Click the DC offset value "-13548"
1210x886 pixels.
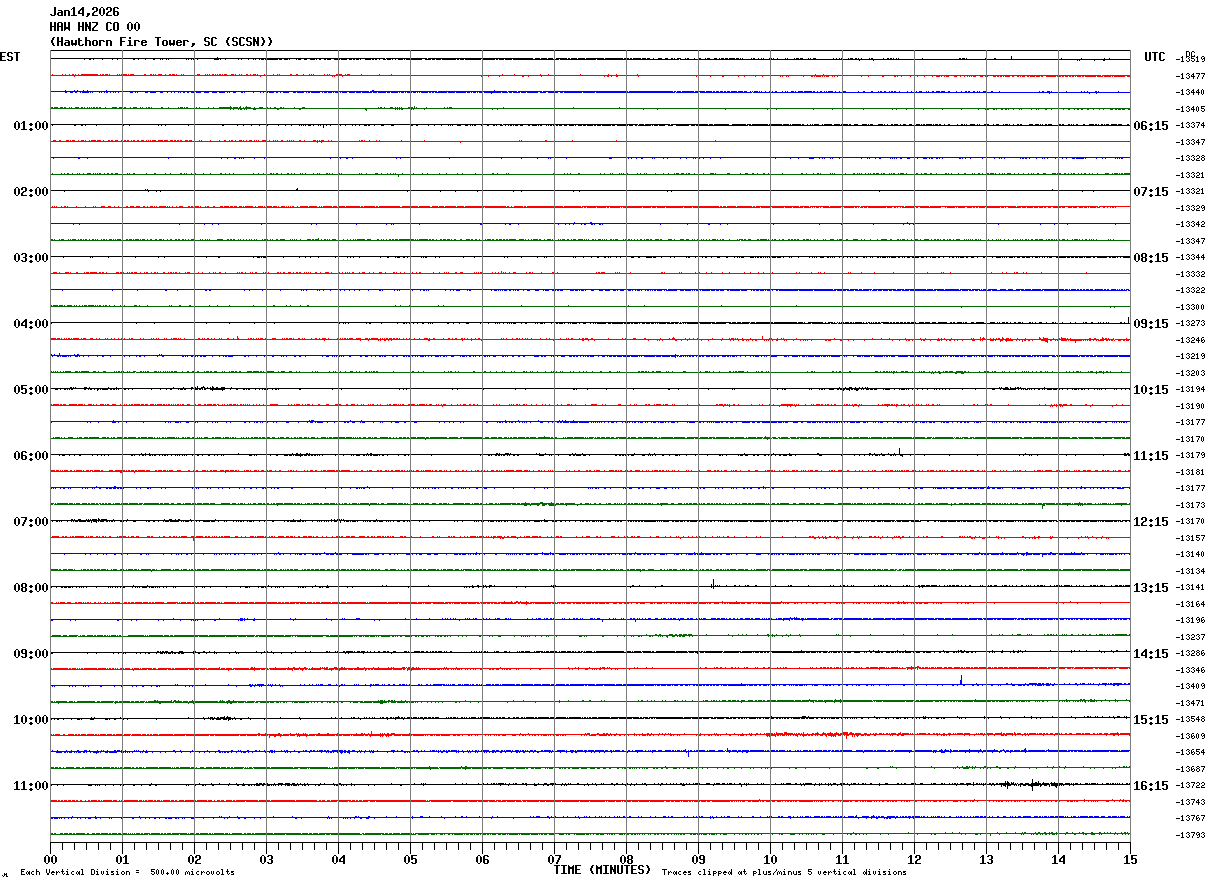[x=1191, y=719]
